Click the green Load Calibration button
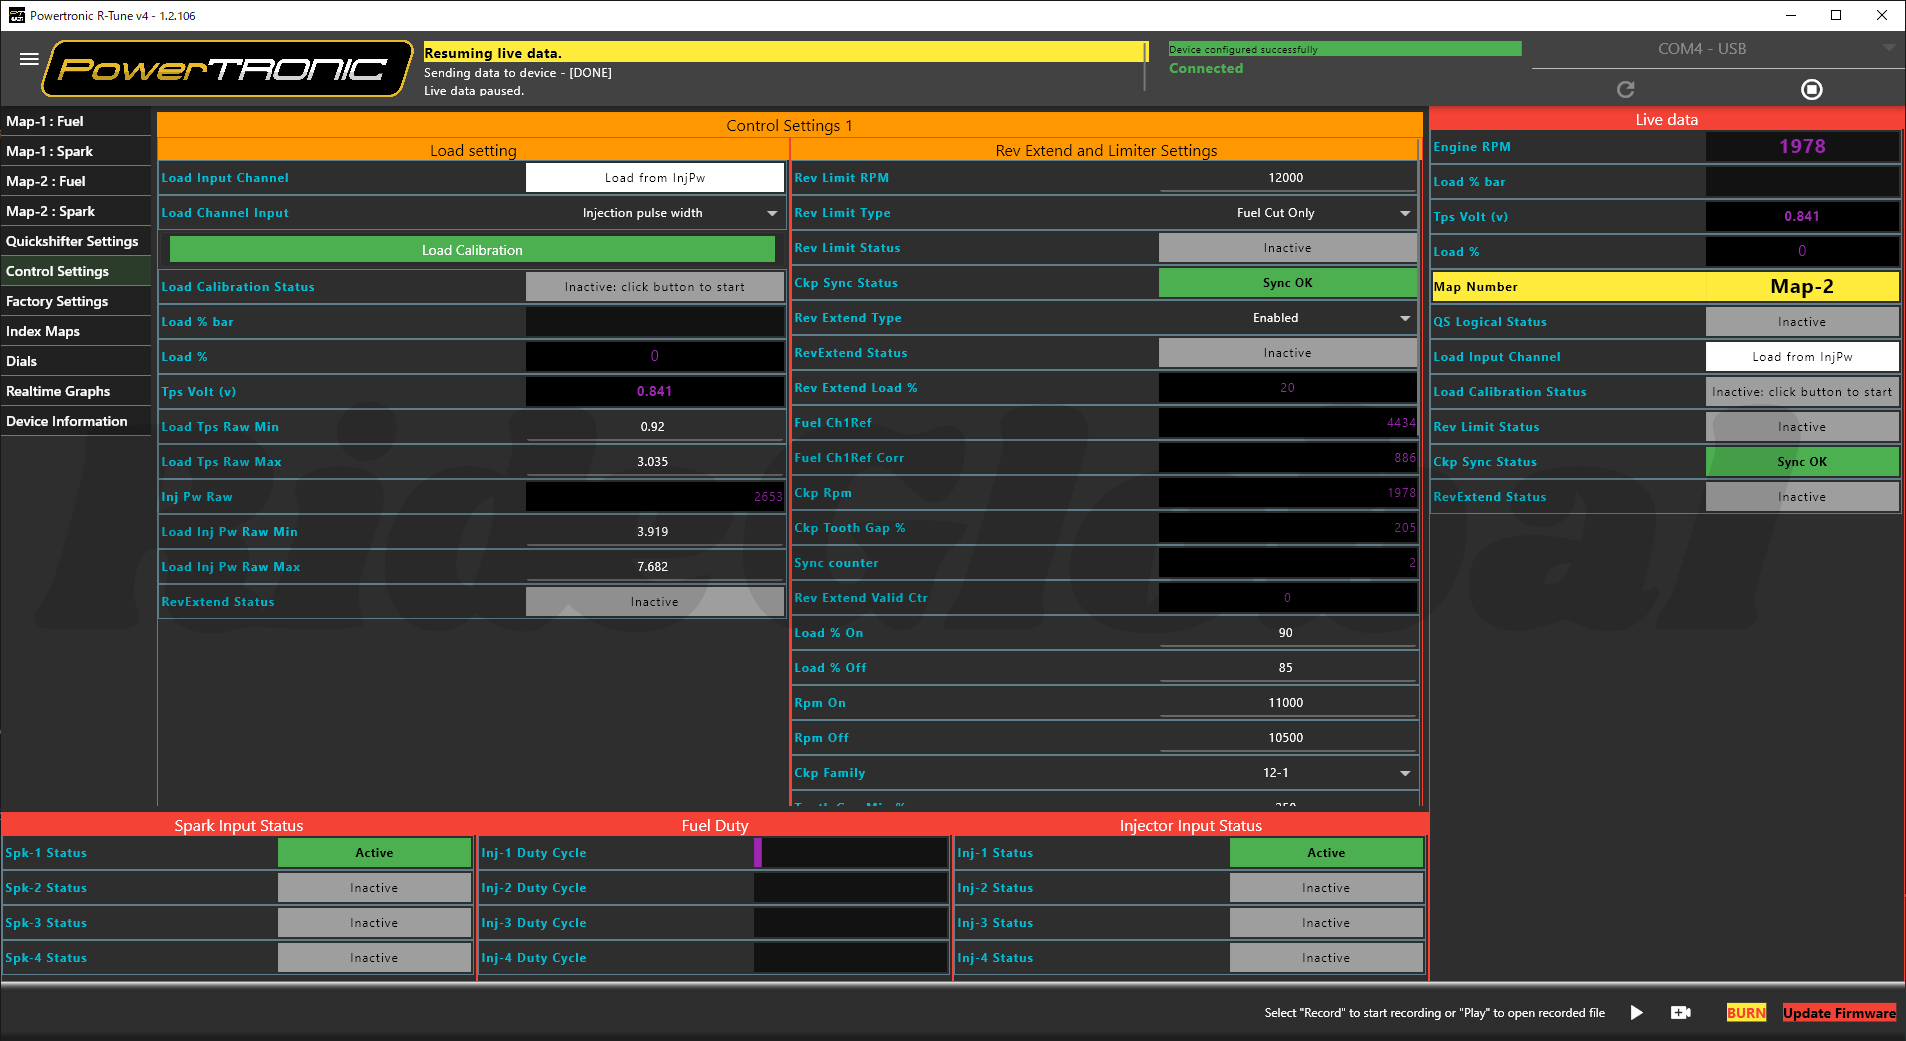1906x1041 pixels. 472,250
